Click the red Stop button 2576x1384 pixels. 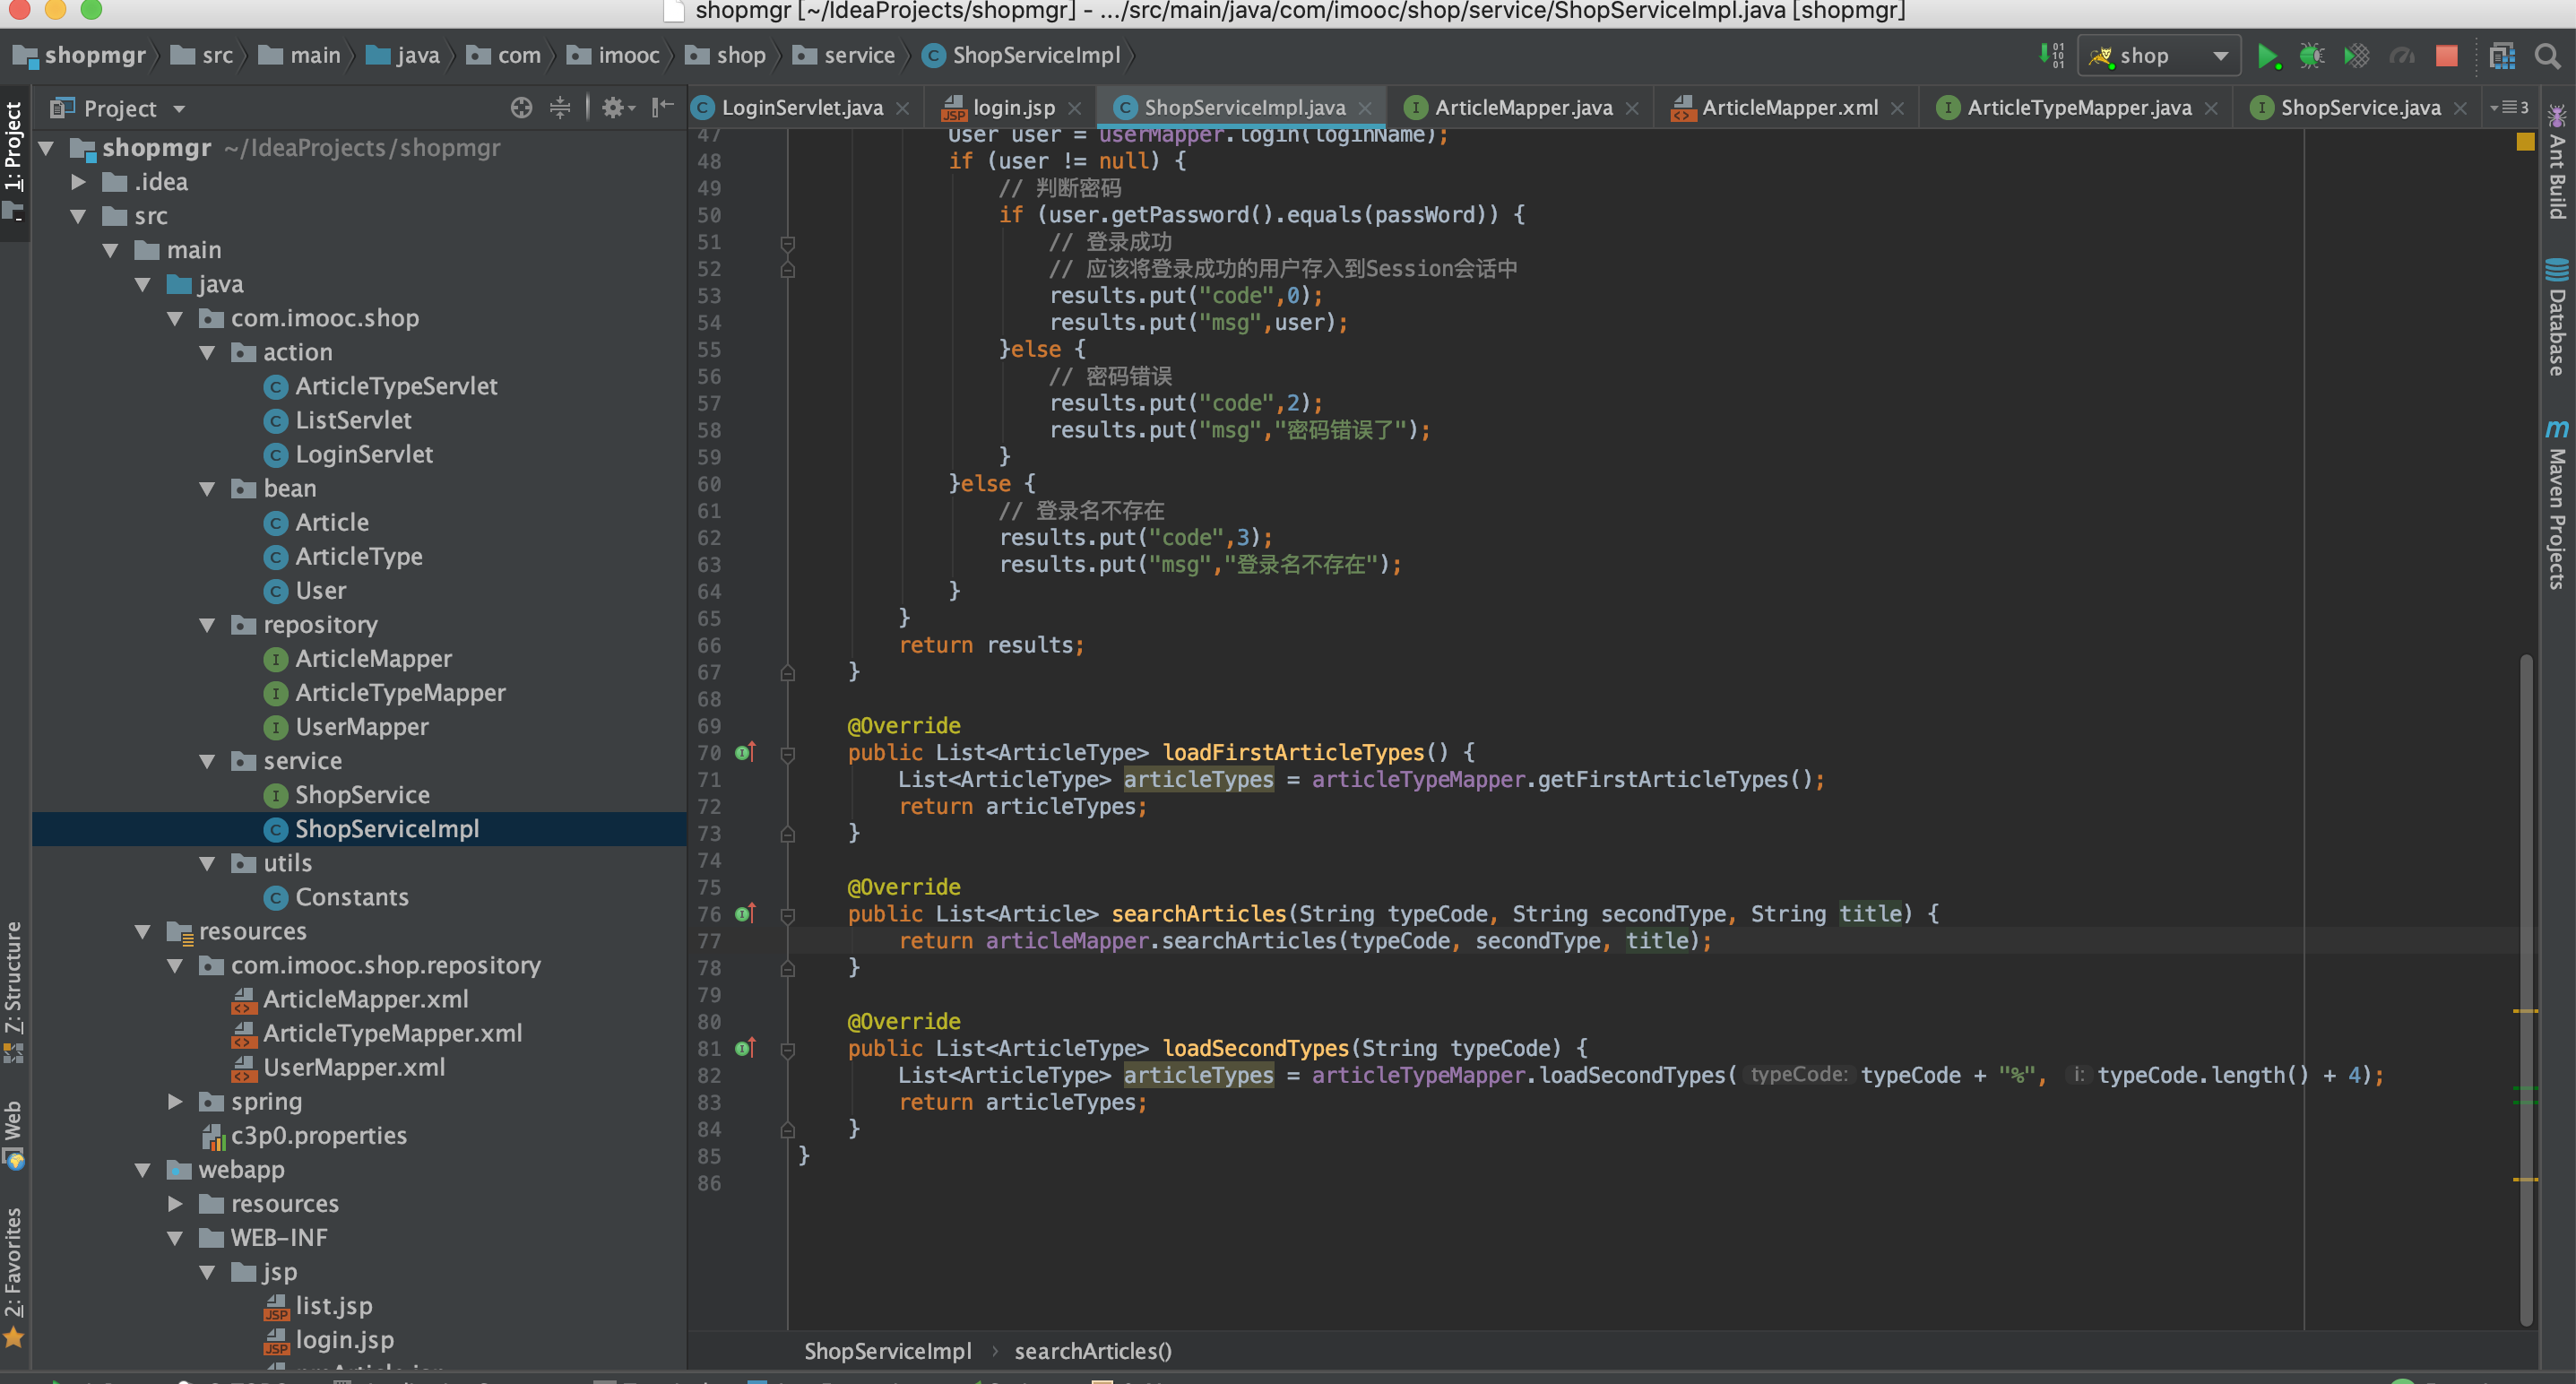point(2446,56)
